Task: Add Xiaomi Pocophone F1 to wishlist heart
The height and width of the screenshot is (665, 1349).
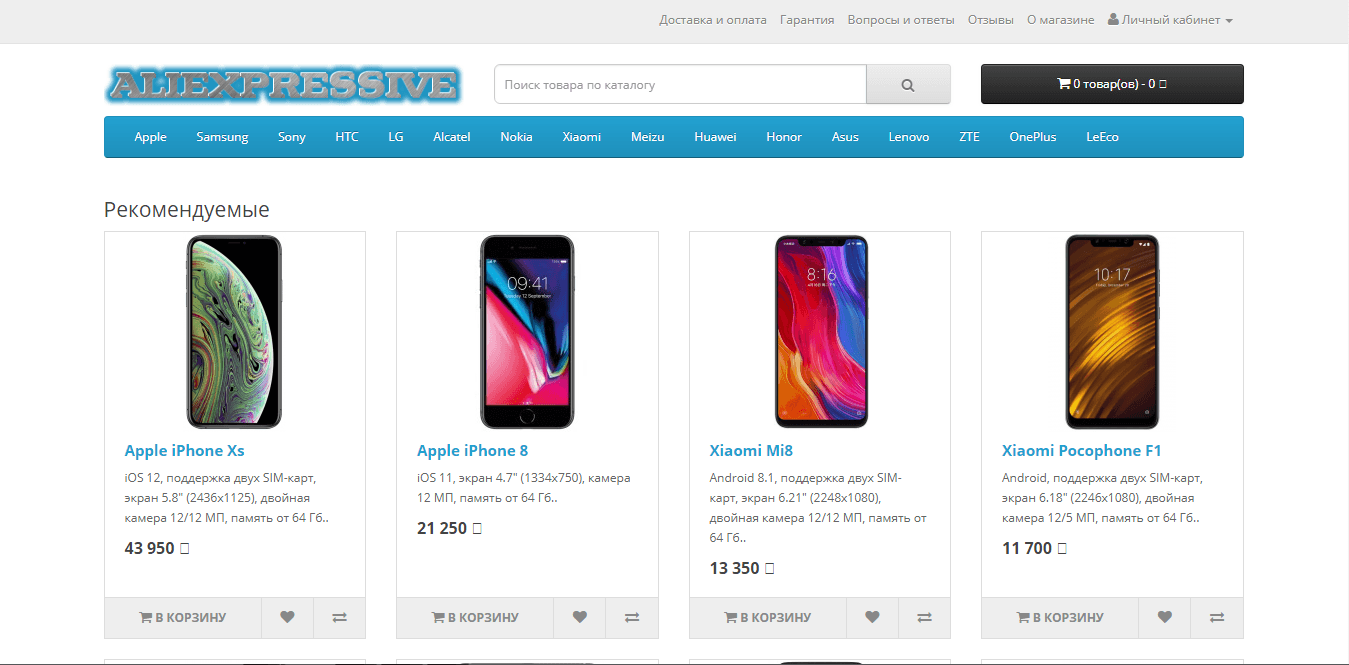Action: point(1165,617)
